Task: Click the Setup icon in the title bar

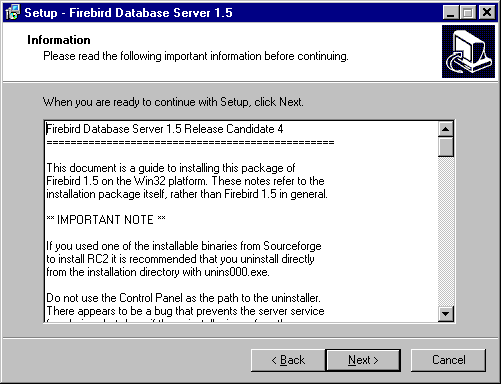Action: click(x=13, y=13)
